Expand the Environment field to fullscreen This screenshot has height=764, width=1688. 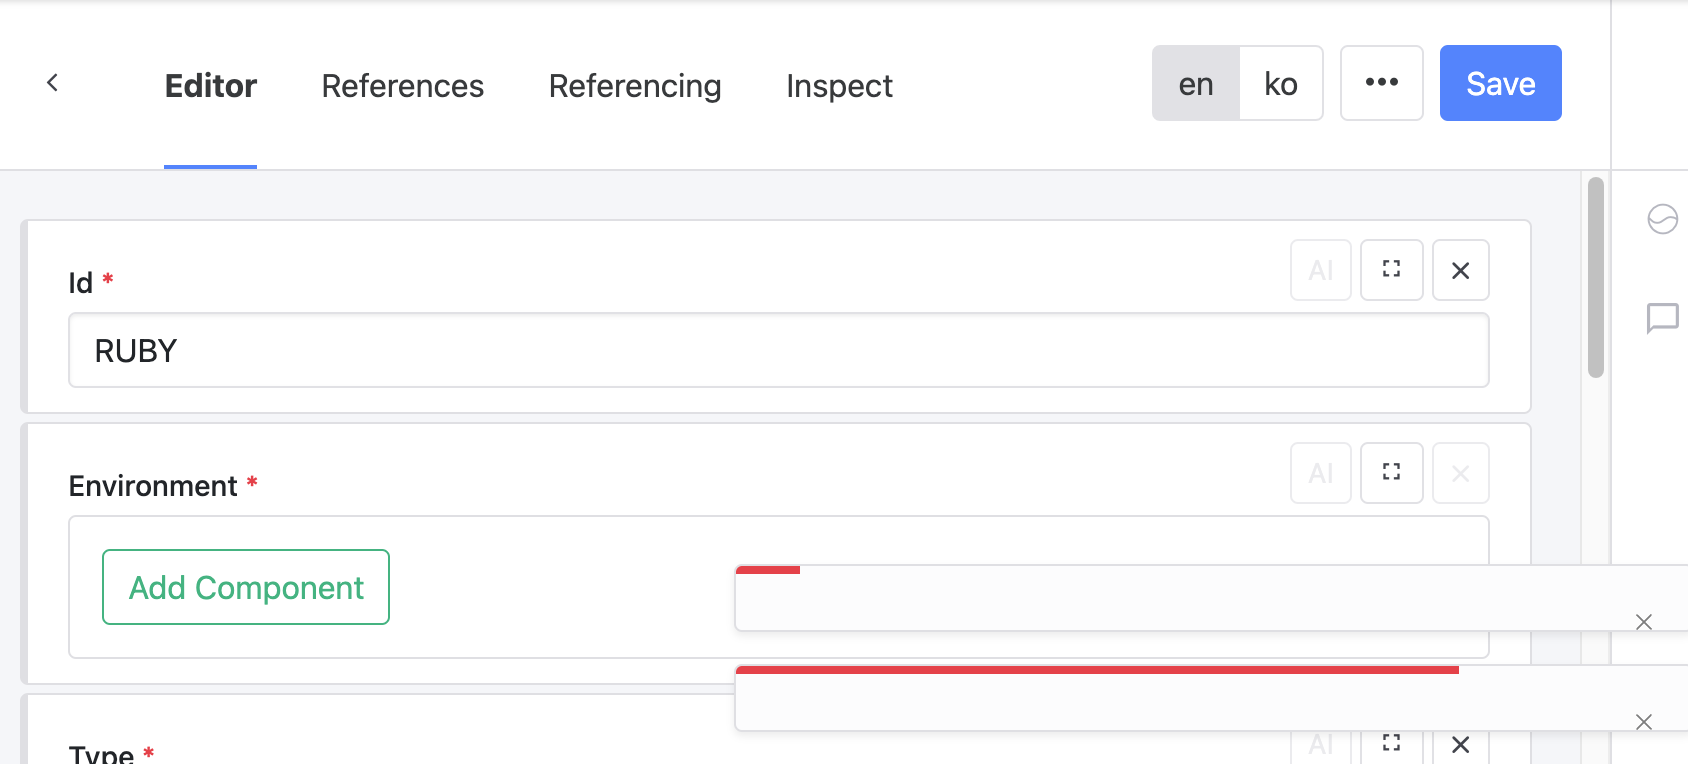point(1391,473)
